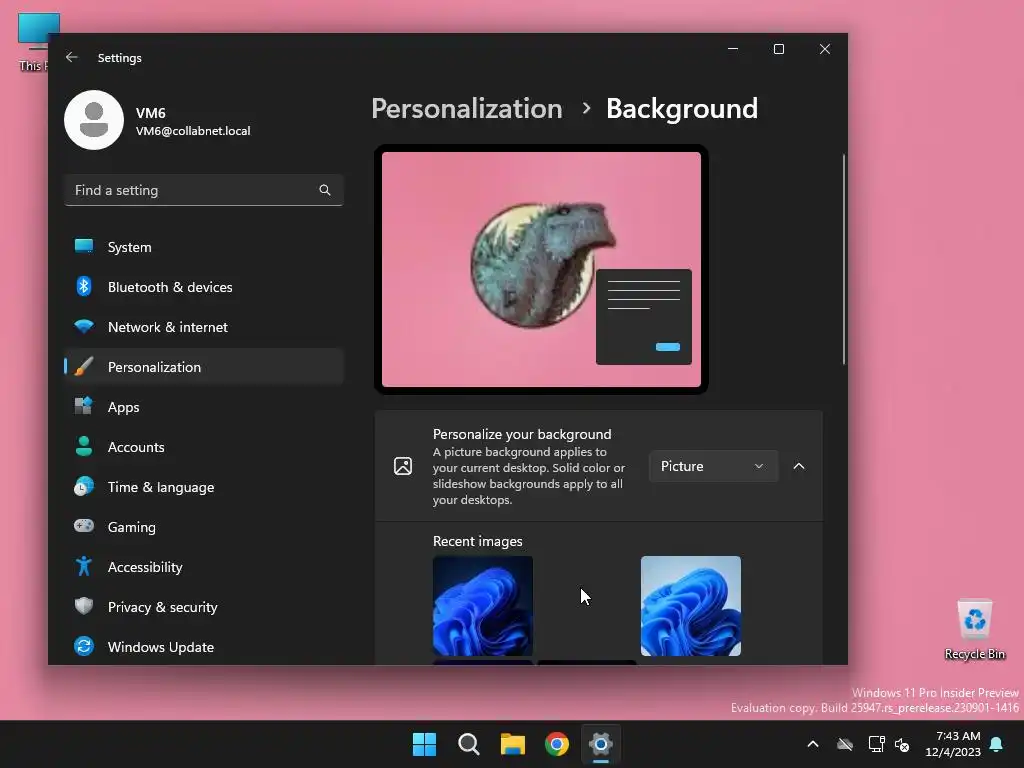This screenshot has width=1024, height=768.
Task: Click the cloud sync icon in the tray
Action: [845, 744]
